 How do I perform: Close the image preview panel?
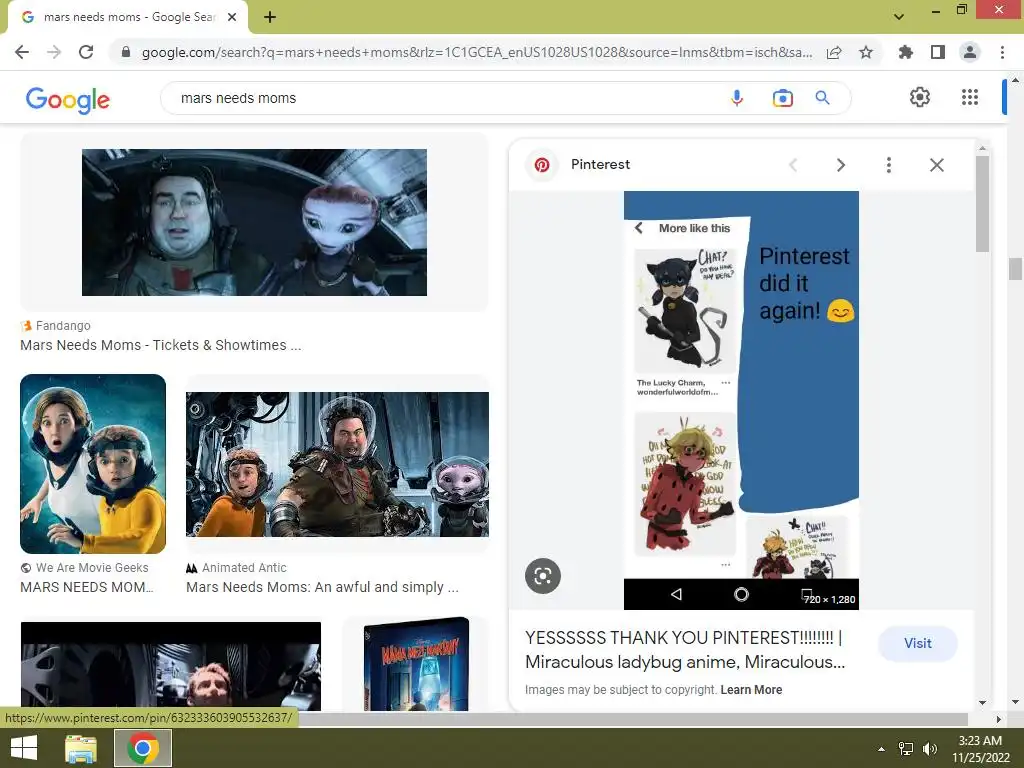(936, 165)
